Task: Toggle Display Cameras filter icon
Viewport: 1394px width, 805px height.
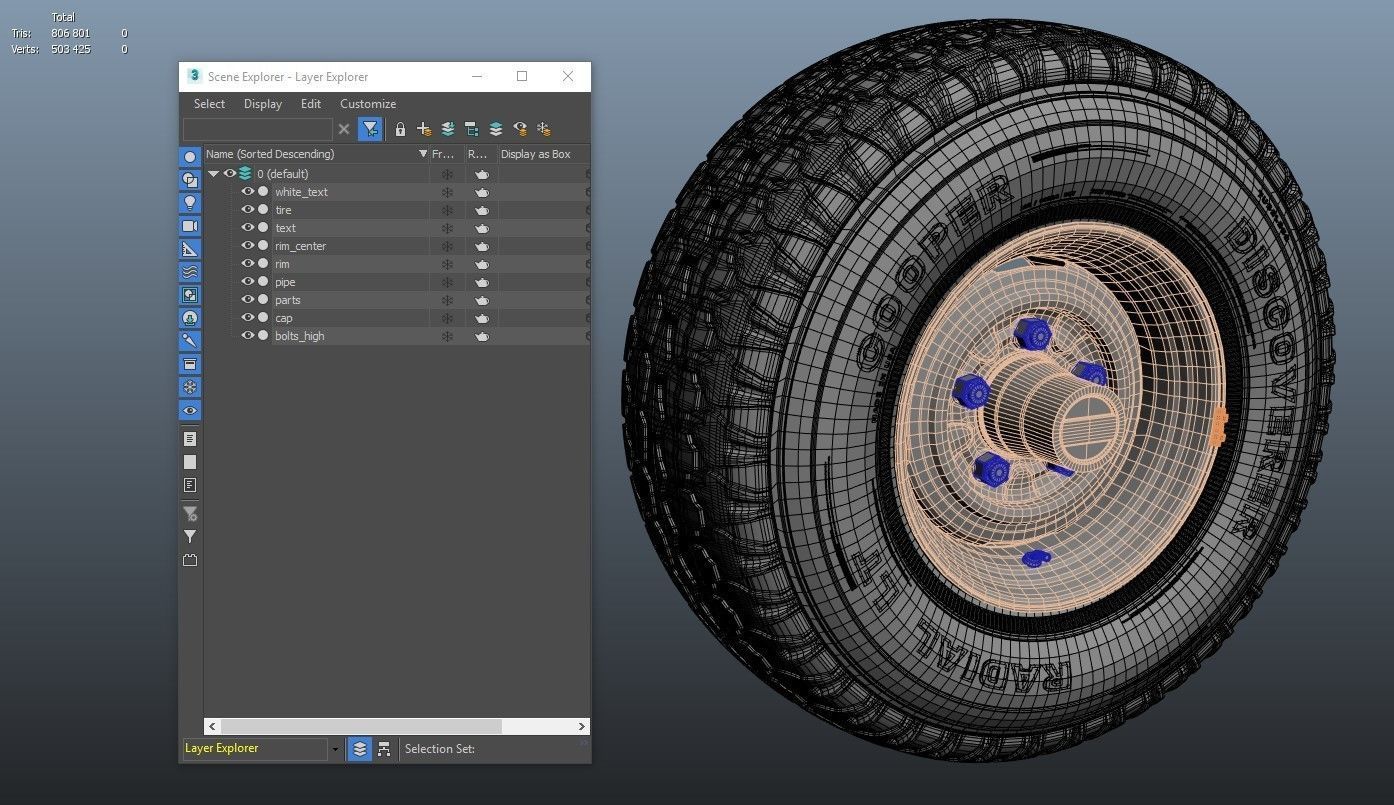Action: click(x=190, y=226)
